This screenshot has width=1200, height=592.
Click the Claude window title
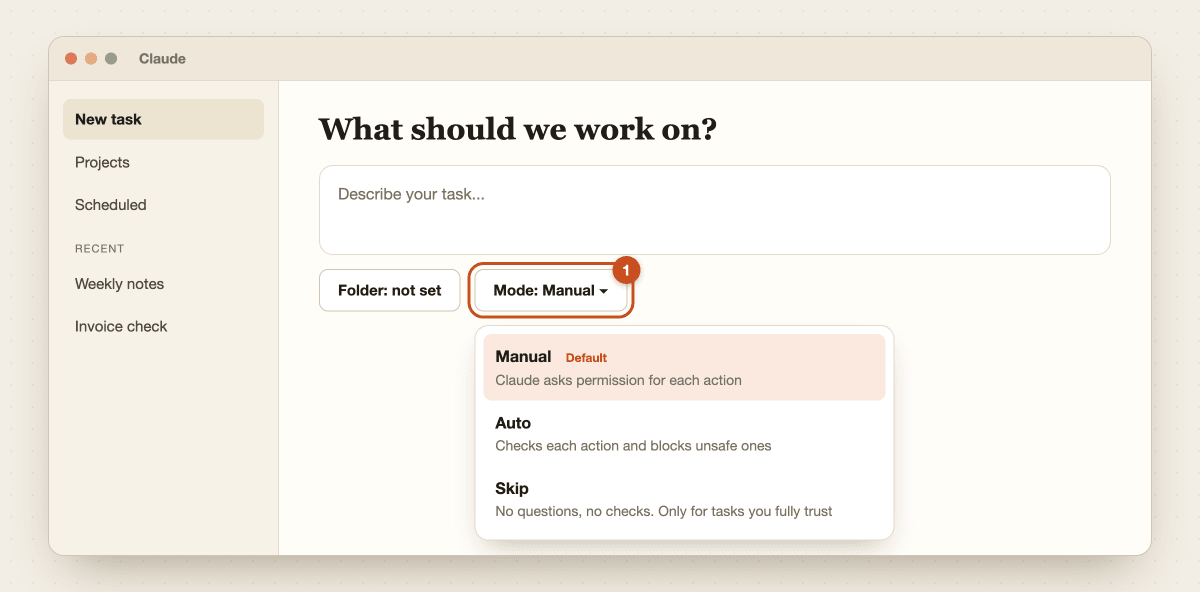[x=162, y=59]
